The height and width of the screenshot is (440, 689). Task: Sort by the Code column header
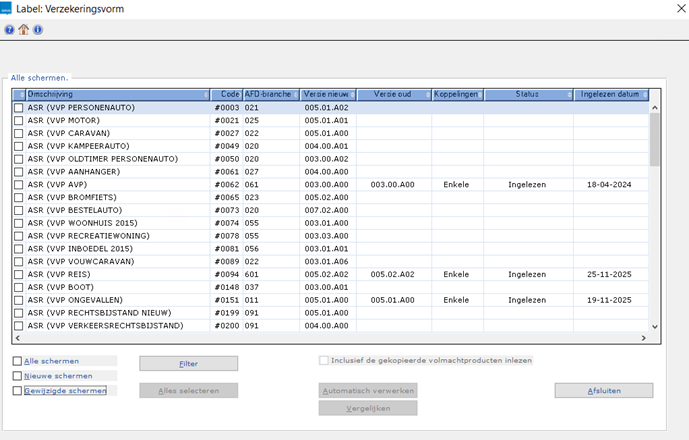tap(226, 95)
